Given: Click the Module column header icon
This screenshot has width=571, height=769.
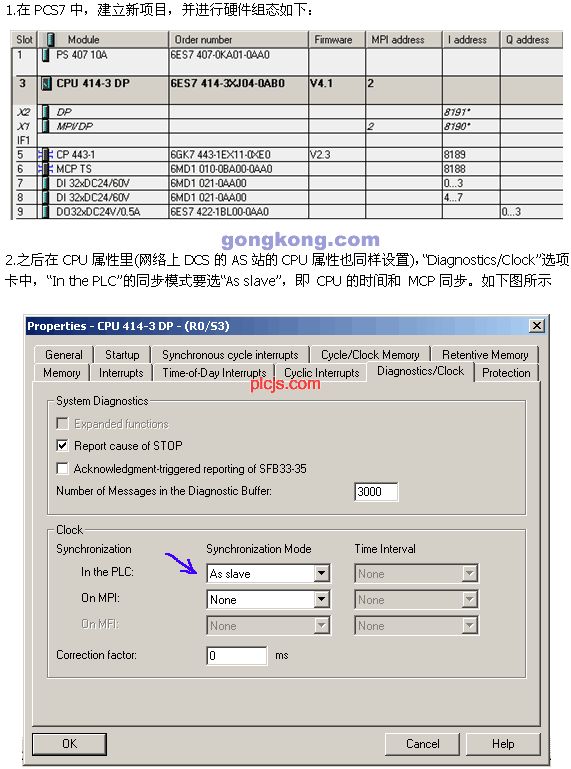Looking at the screenshot, I should [x=51, y=40].
